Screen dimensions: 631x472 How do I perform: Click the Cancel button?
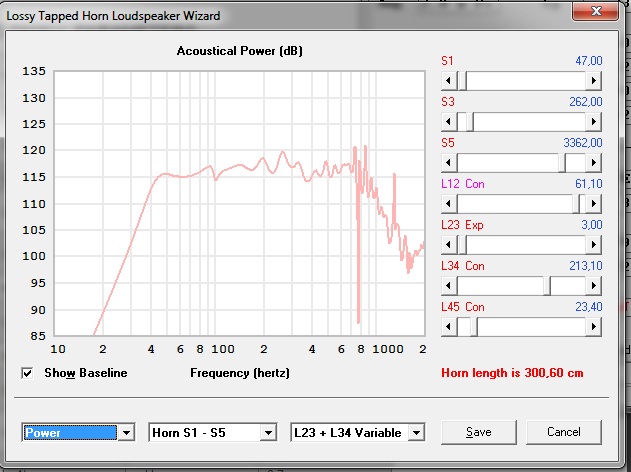pos(563,432)
